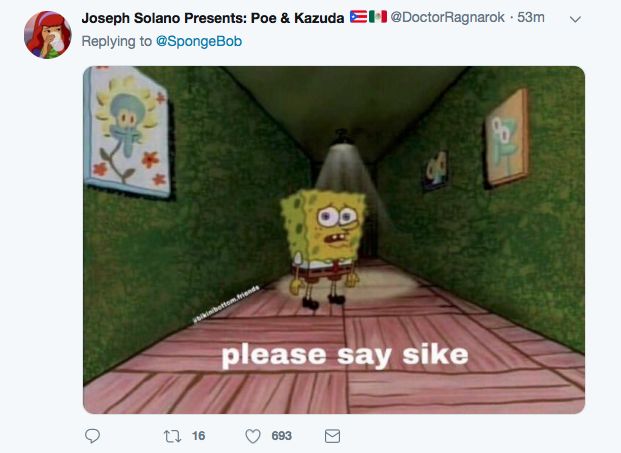
Task: Open Joseph Solano display name
Action: (x=213, y=18)
